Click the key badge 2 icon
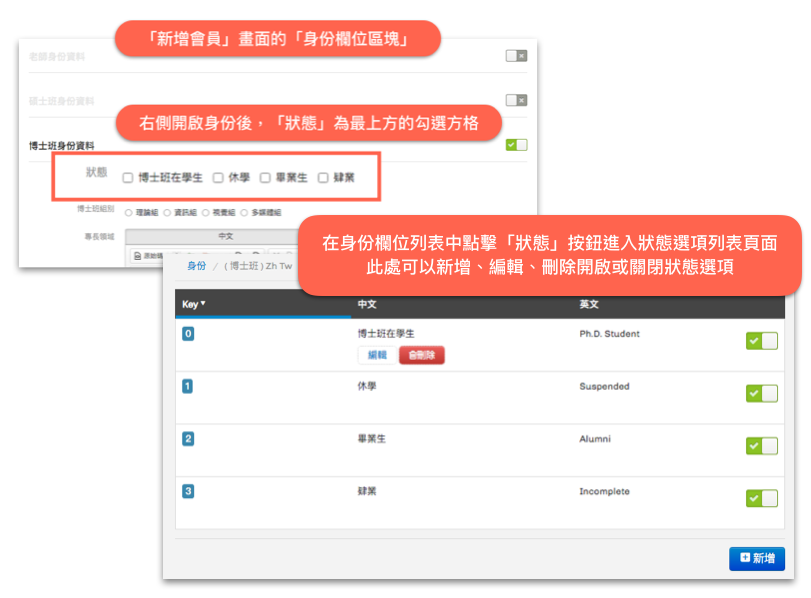811x598 pixels. [x=188, y=439]
